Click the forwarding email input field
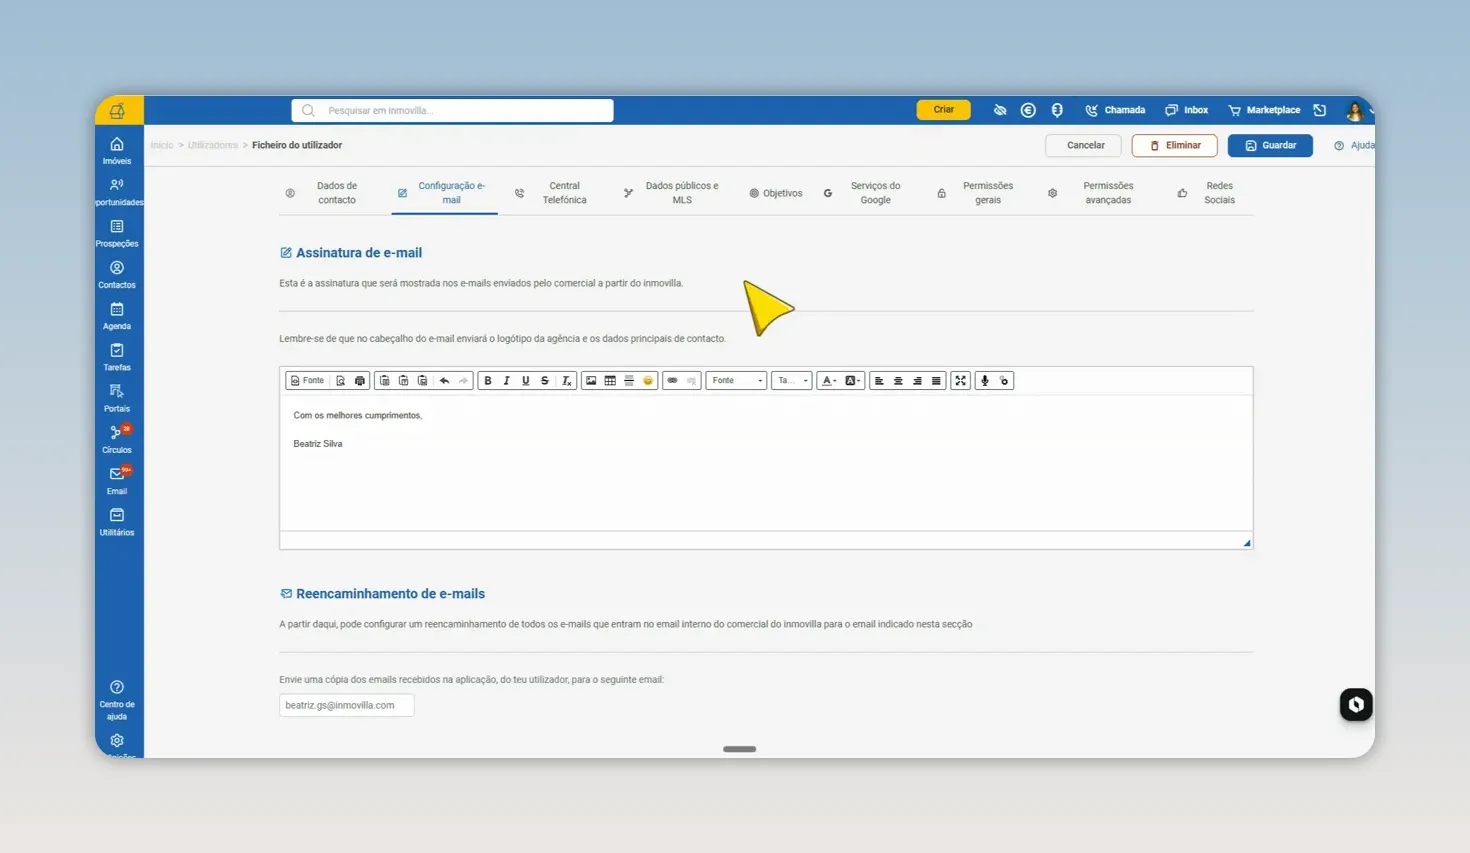 [346, 706]
